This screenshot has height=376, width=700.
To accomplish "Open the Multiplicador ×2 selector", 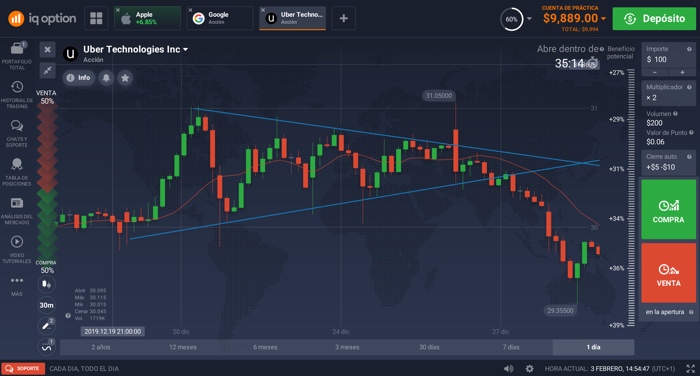I will coord(668,93).
